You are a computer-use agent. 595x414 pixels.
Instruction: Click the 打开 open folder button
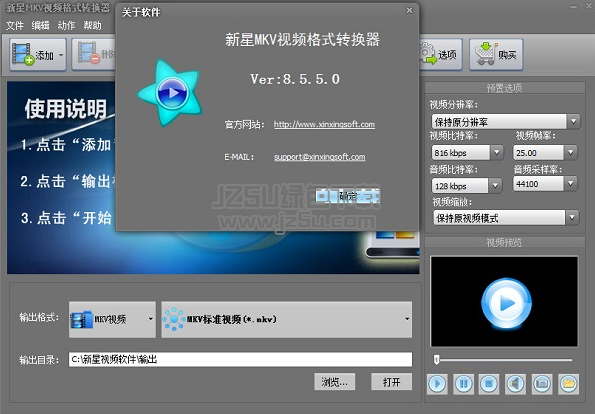[391, 382]
